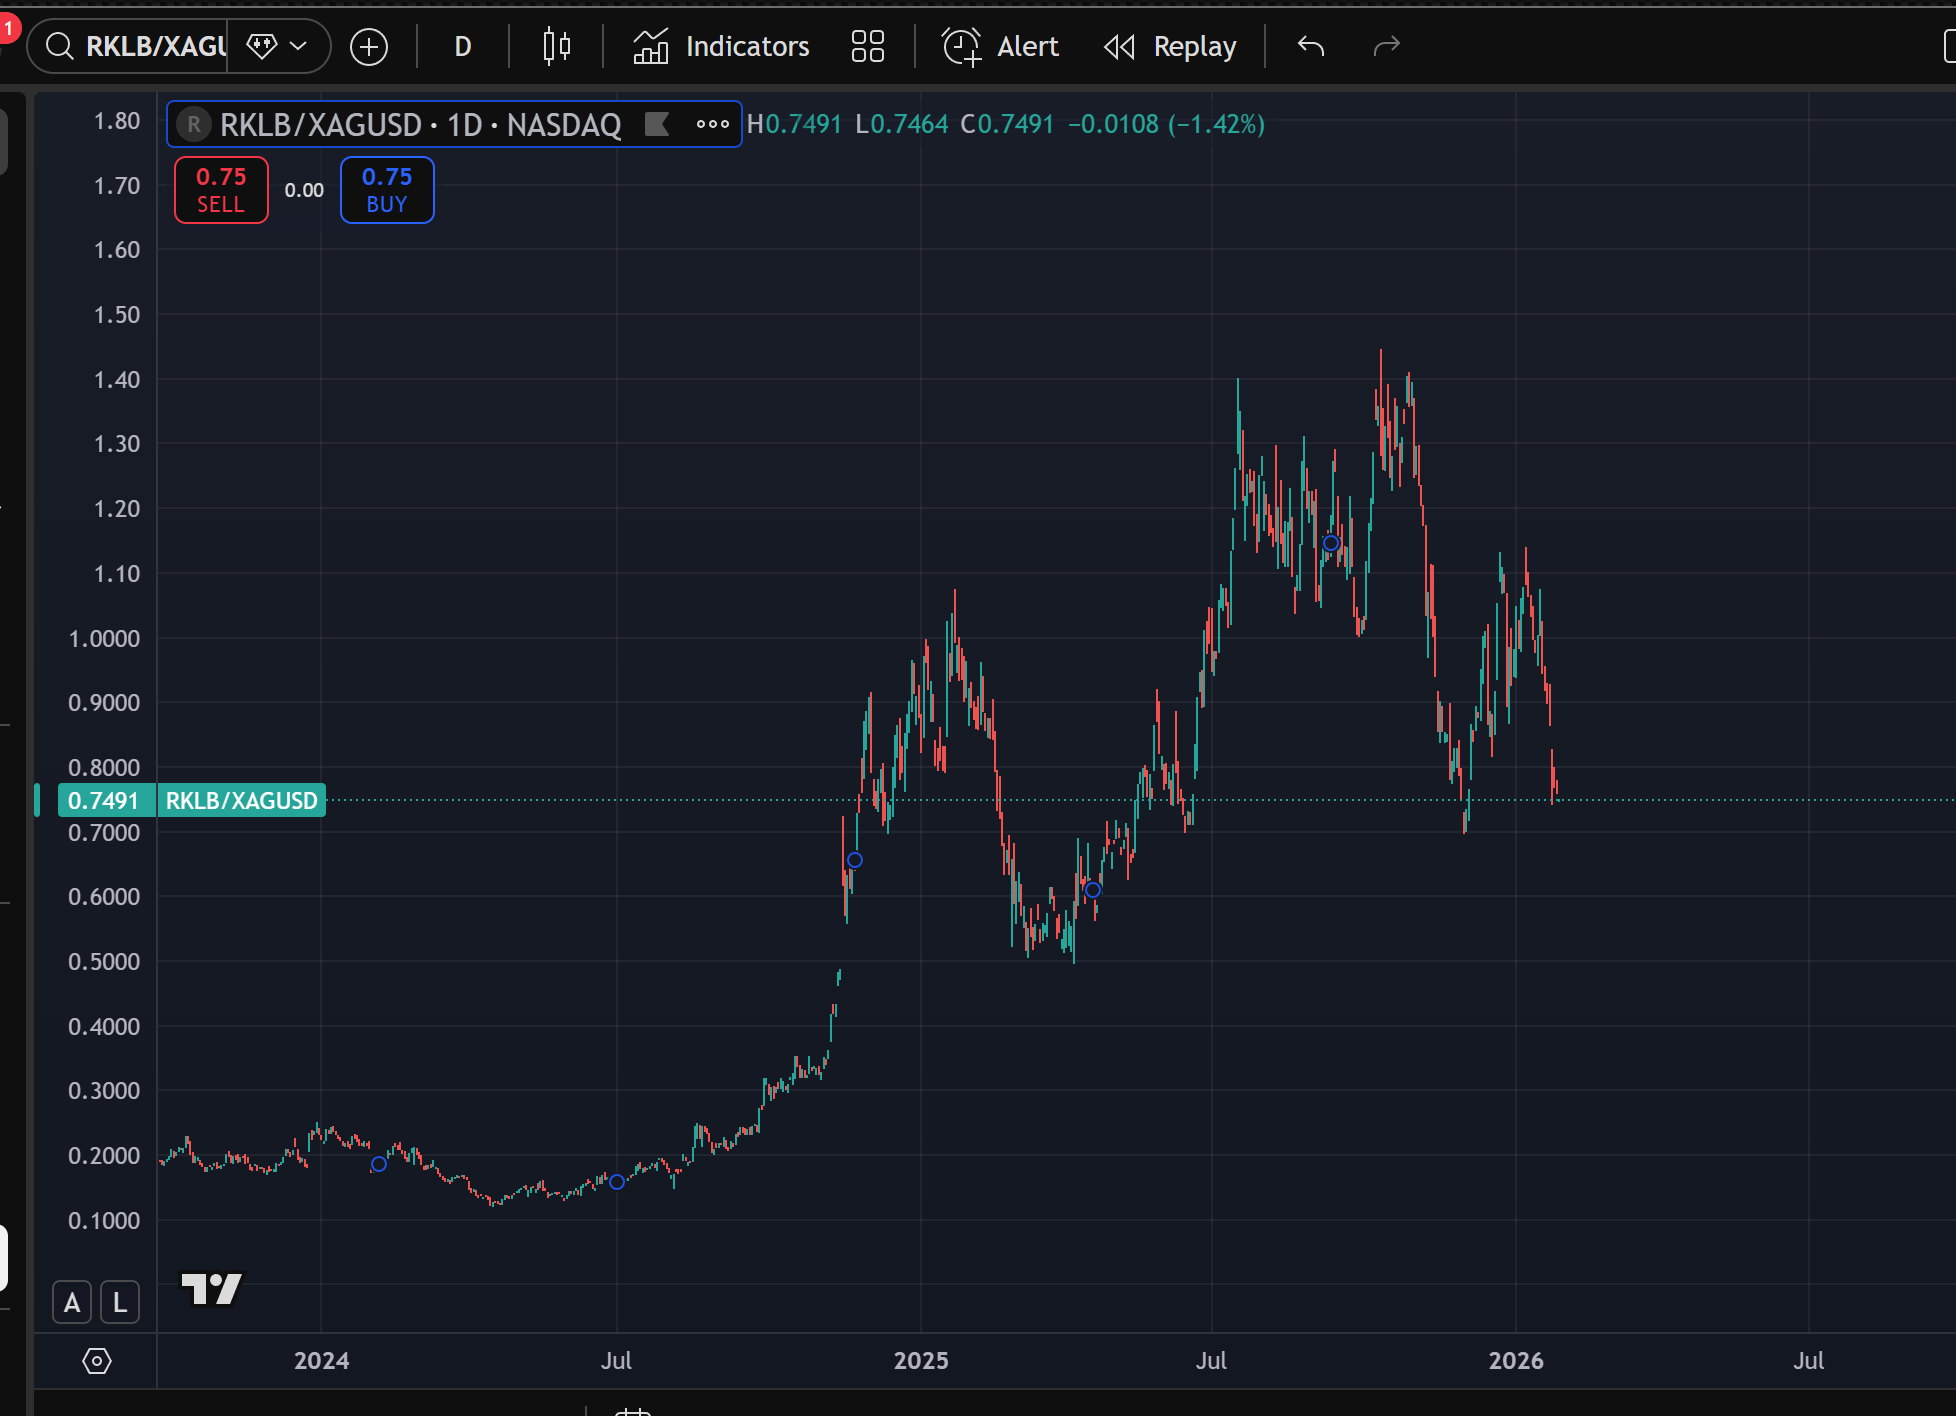Screen dimensions: 1956x1416
Task: Click the red 0.75 SELL button
Action: pos(221,190)
